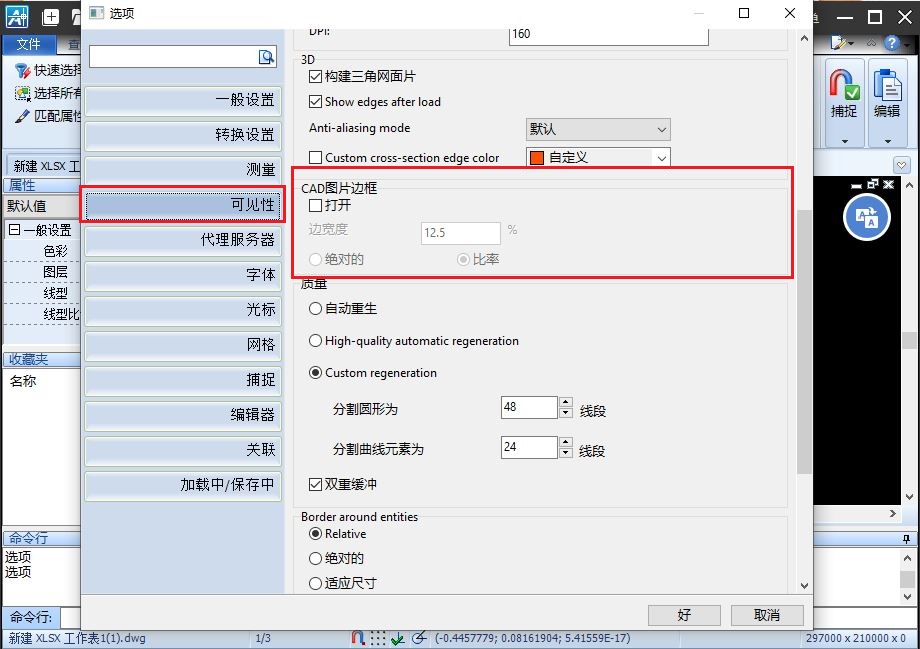Click the Edit clipboard icon in ribbon

(x=887, y=84)
